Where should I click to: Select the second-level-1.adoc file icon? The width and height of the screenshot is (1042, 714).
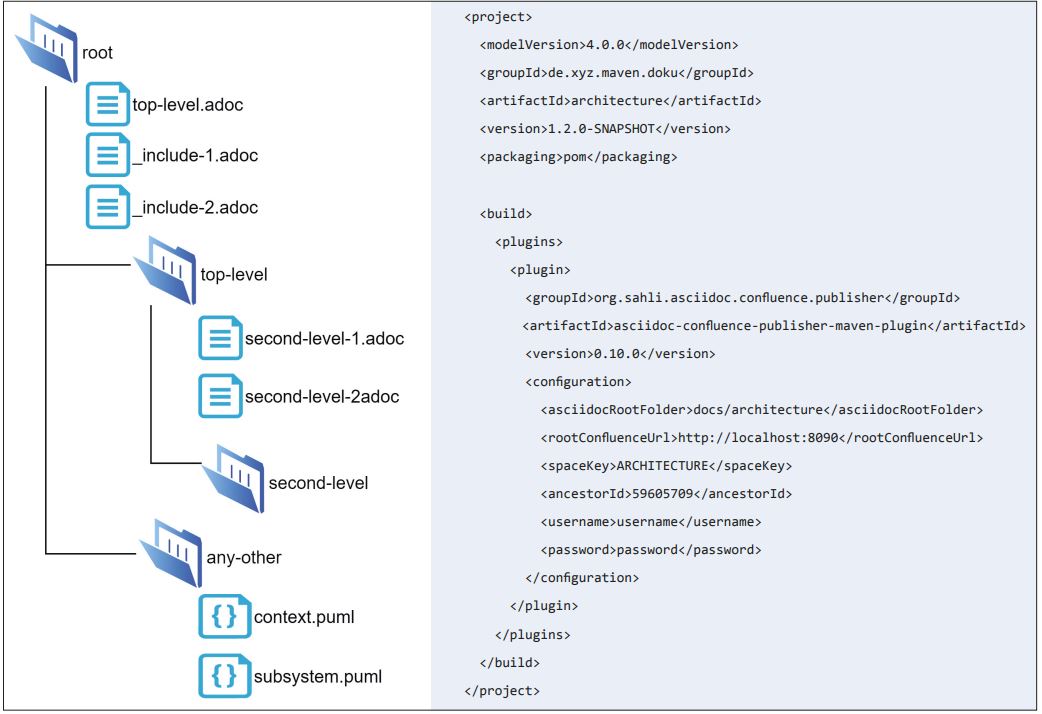coord(220,338)
